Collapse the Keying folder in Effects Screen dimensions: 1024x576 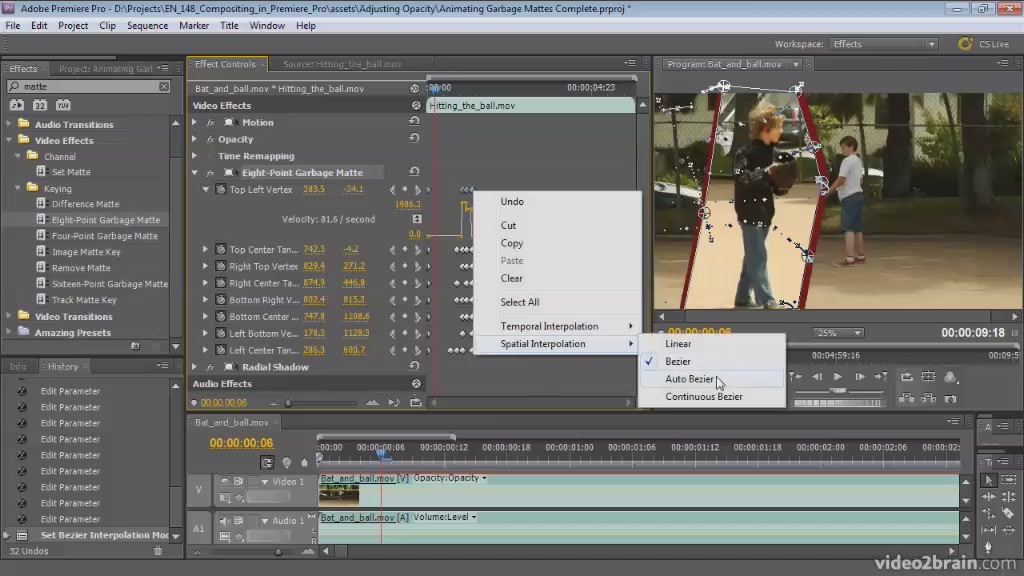coord(18,188)
